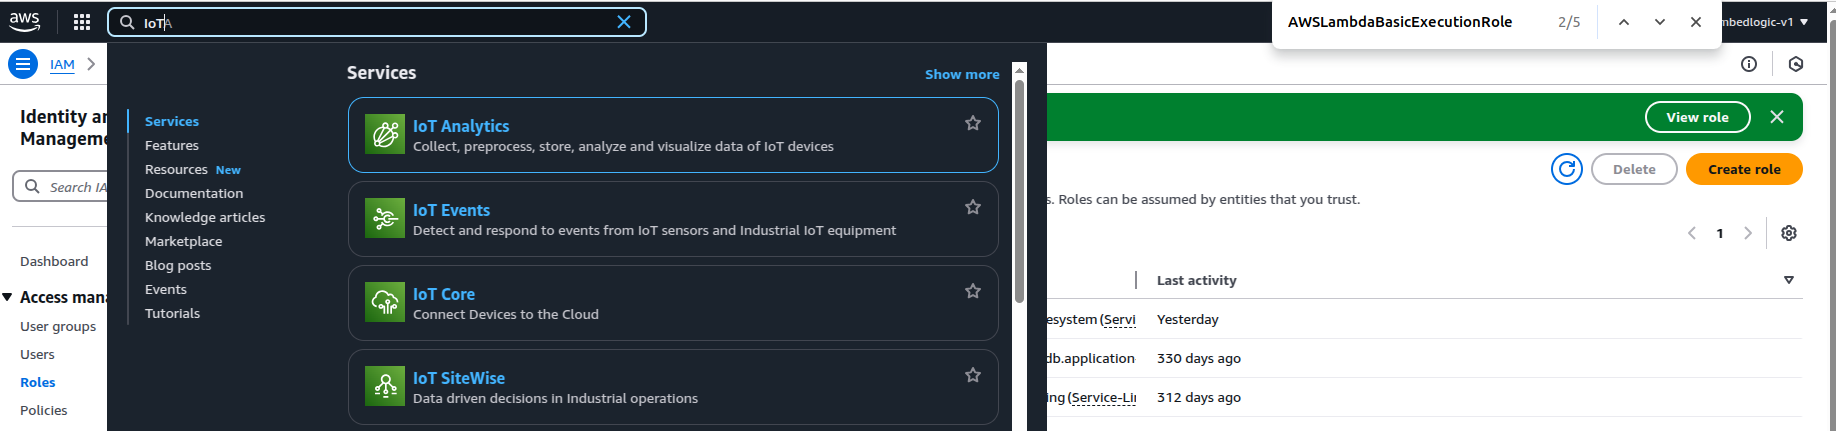Click the Show more services link
The width and height of the screenshot is (1836, 431).
point(961,74)
